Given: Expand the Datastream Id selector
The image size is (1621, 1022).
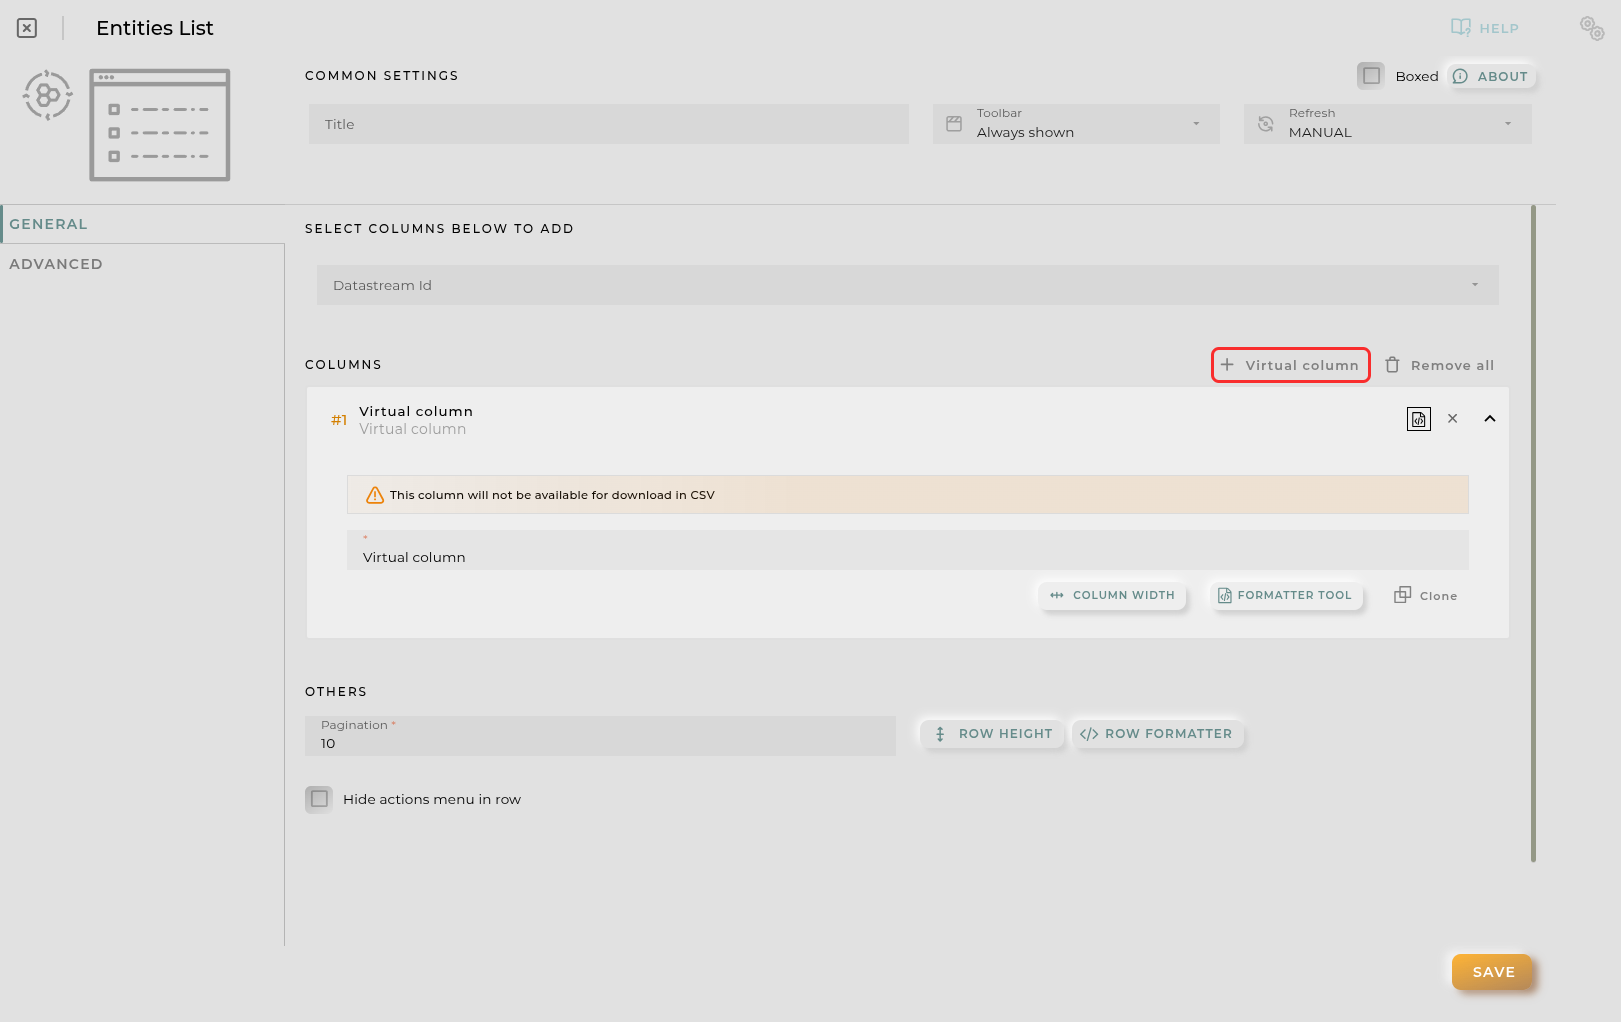Looking at the screenshot, I should 907,285.
